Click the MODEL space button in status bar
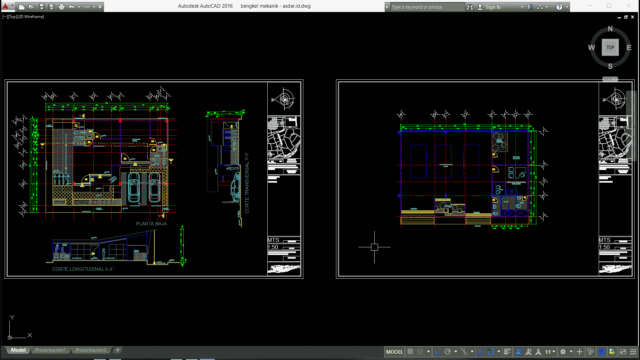640x360 pixels. coord(394,352)
